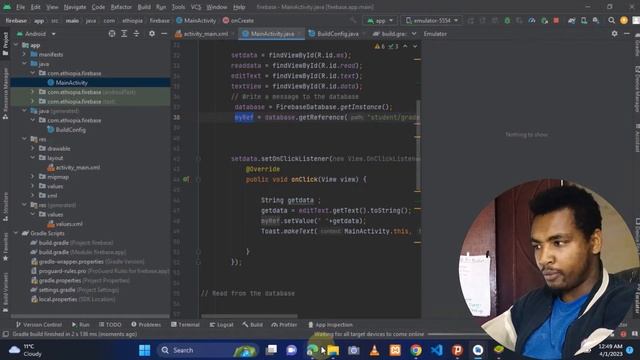Click the Search Everywhere magnifier icon
Screen dimensions: 640x360
point(611,20)
